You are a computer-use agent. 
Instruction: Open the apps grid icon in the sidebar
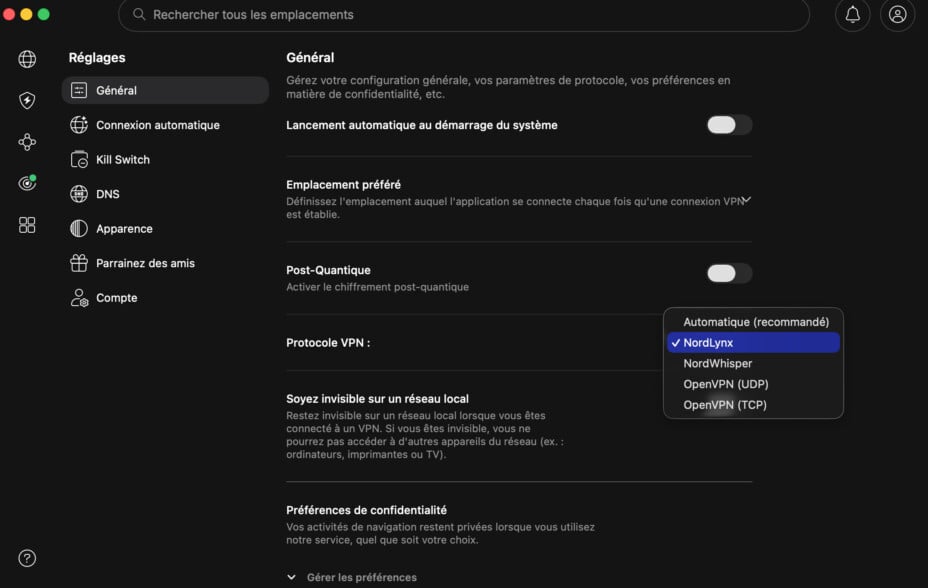click(x=27, y=225)
